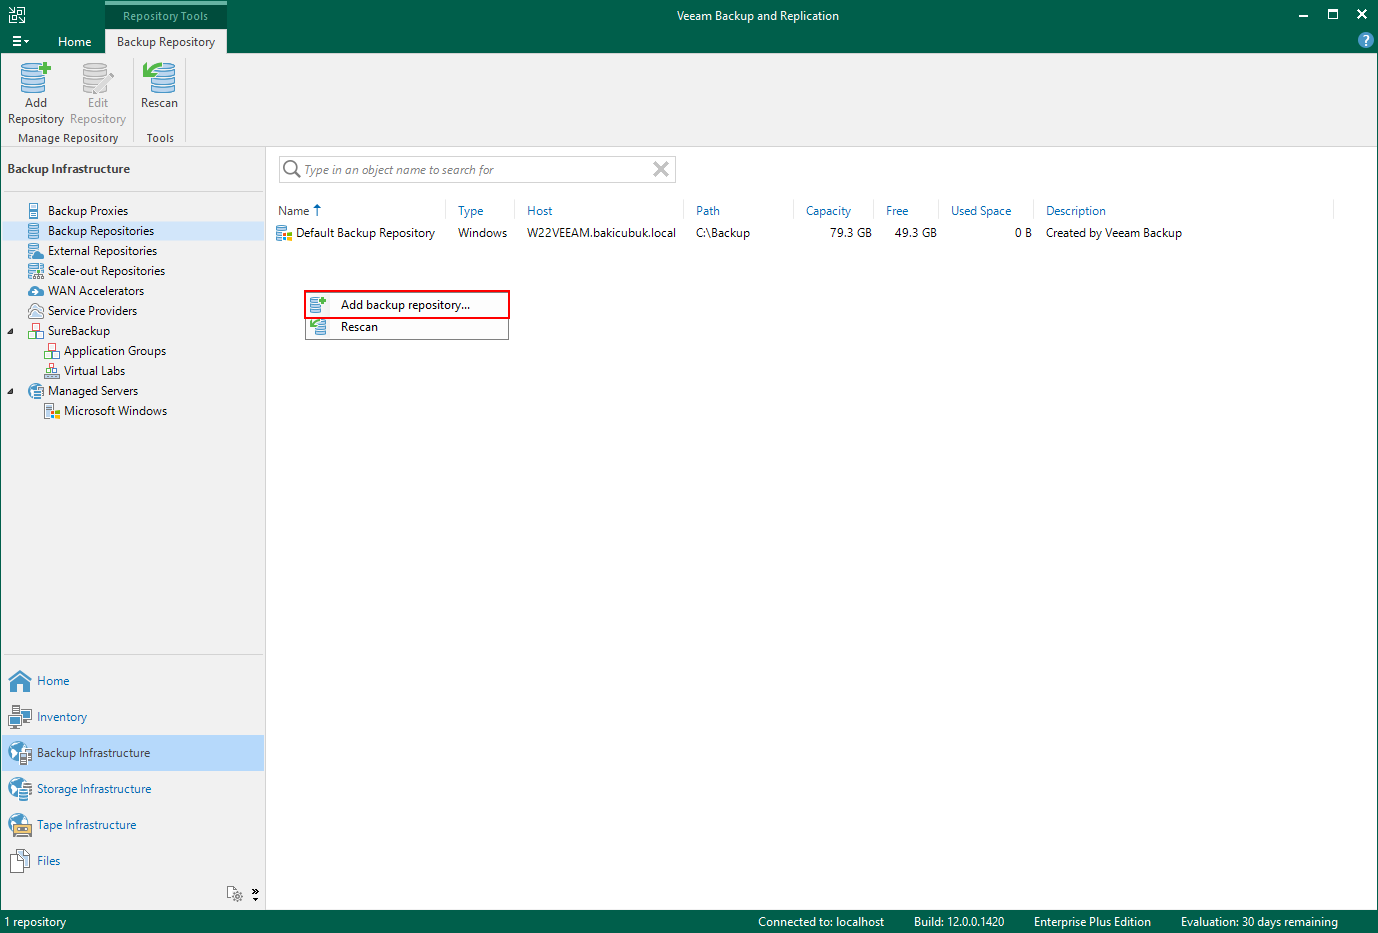Sort by the Description column header
This screenshot has width=1378, height=933.
pos(1076,211)
